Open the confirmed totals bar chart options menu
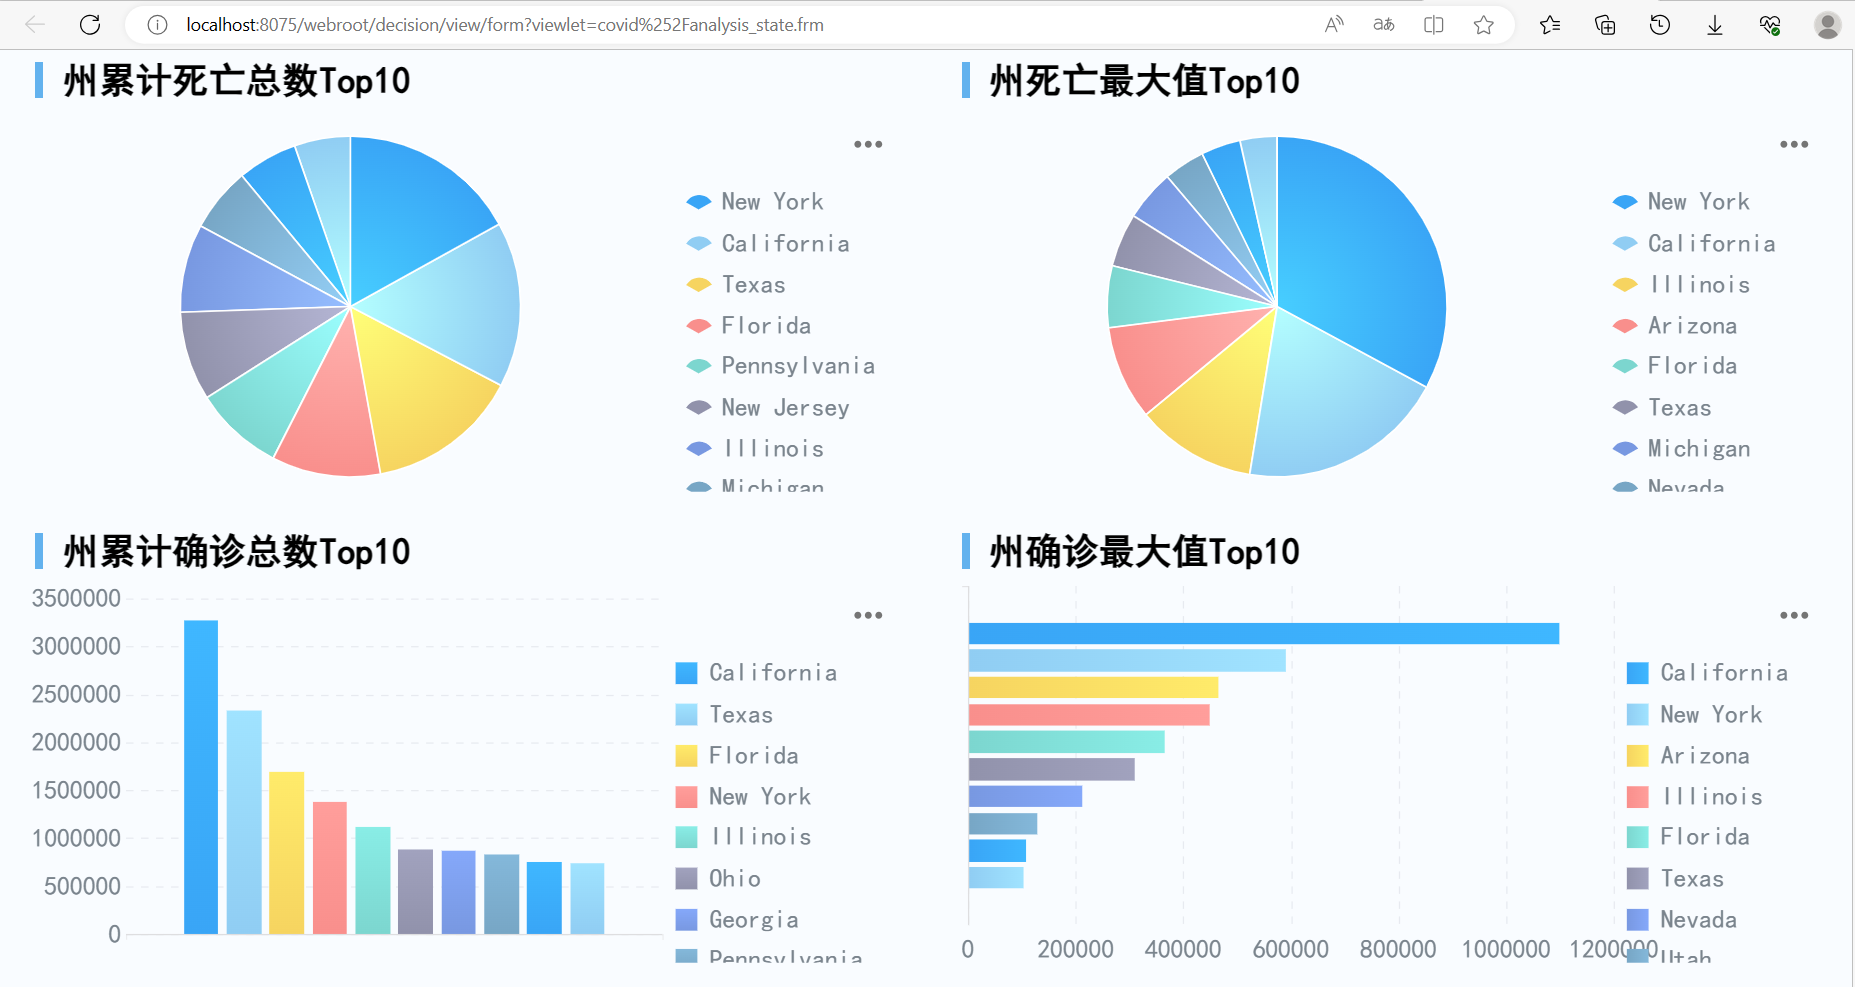 tap(868, 615)
